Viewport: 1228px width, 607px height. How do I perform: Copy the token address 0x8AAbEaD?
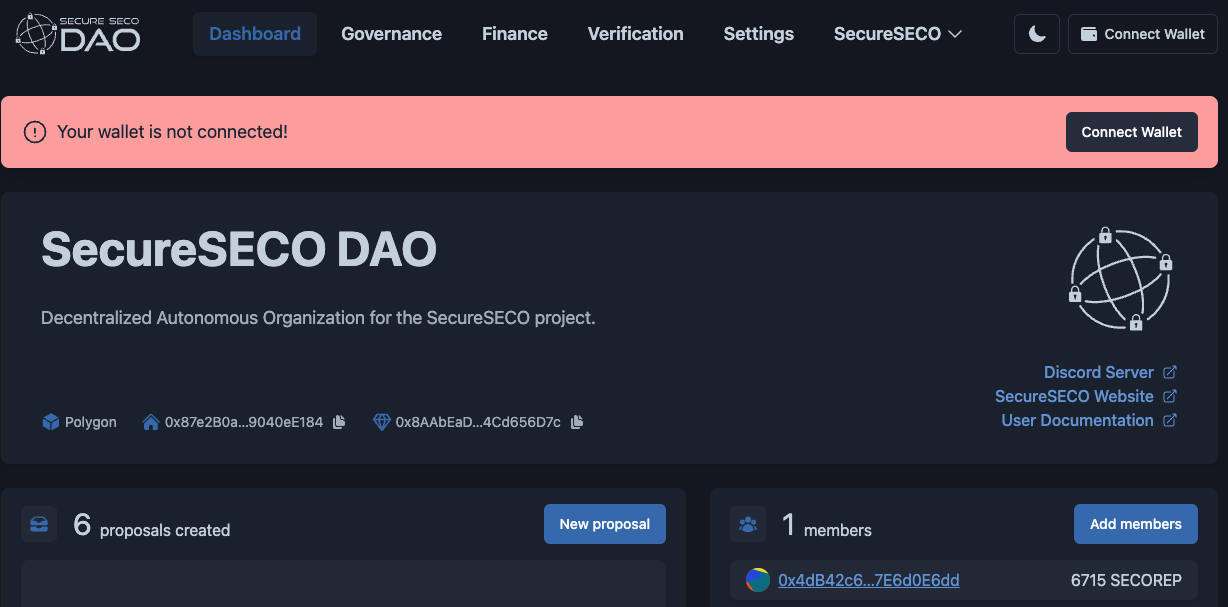(577, 422)
